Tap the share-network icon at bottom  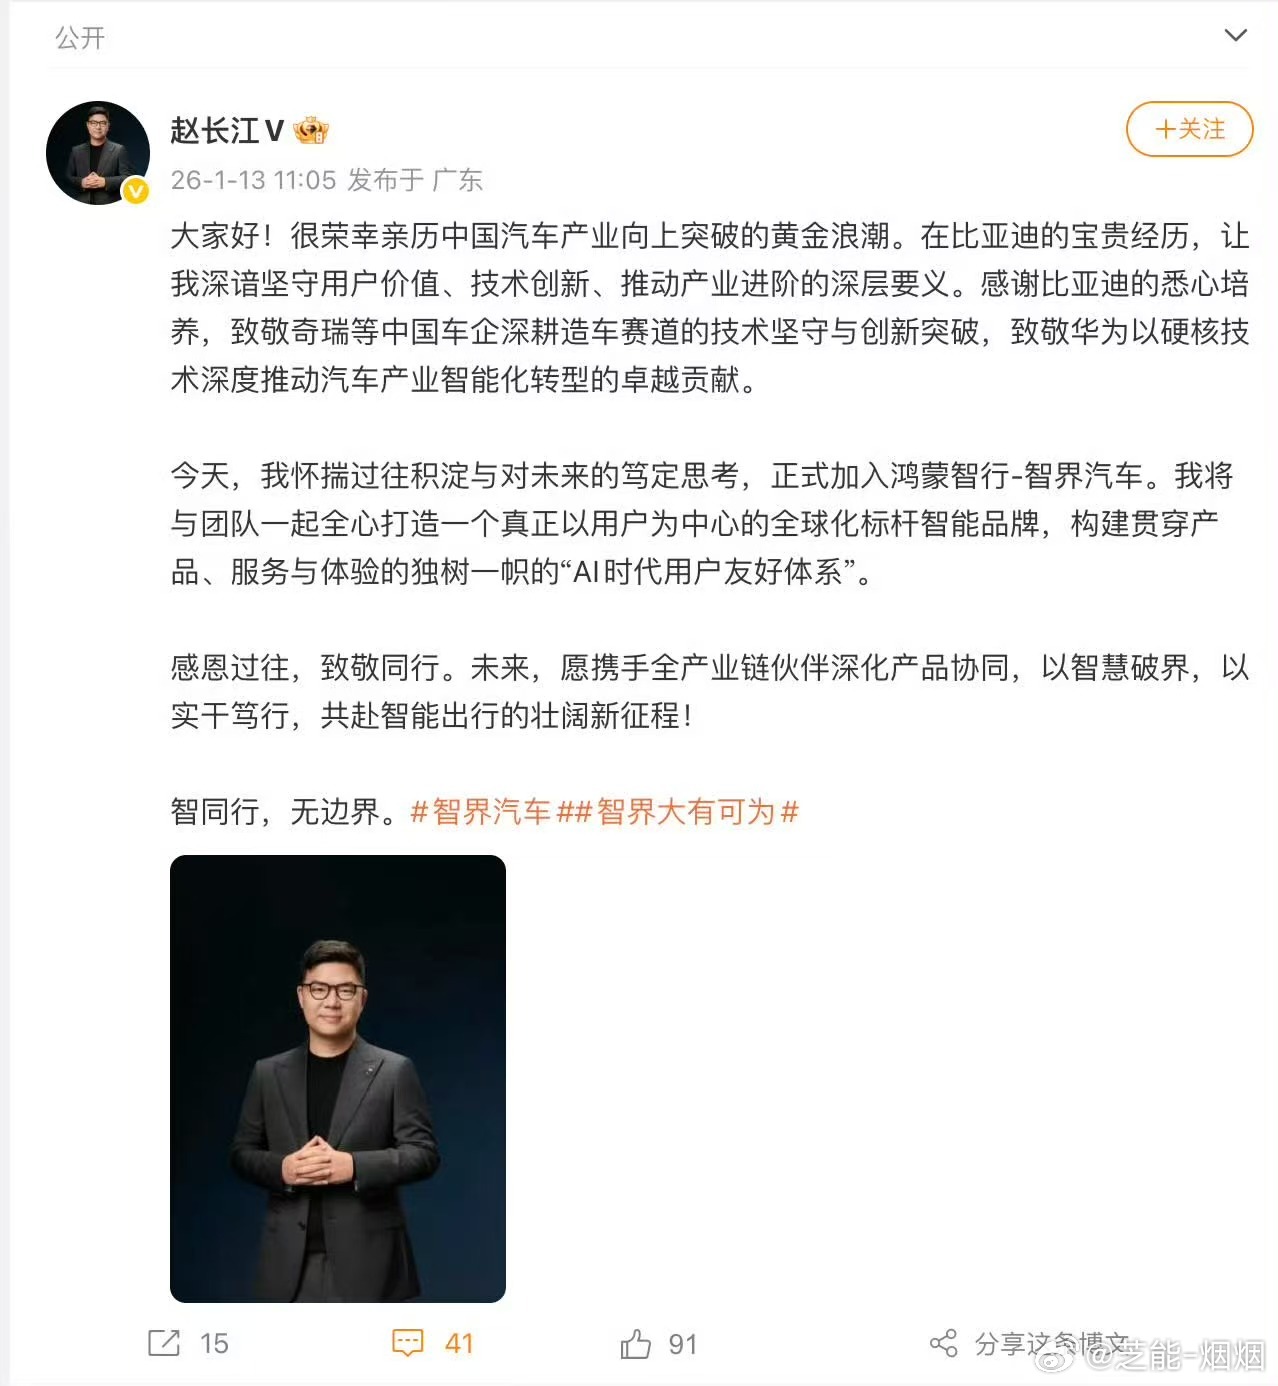943,1343
